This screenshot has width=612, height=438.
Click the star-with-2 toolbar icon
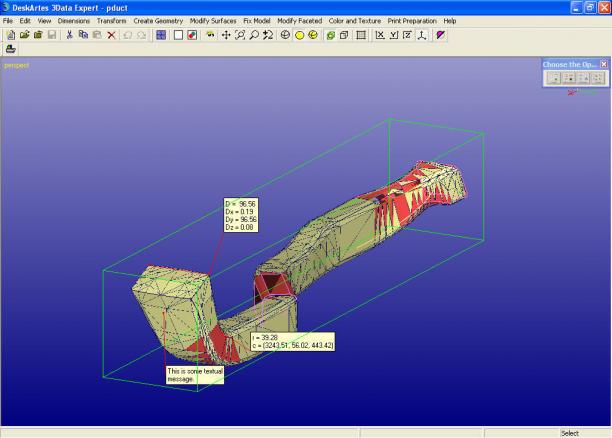coord(268,35)
